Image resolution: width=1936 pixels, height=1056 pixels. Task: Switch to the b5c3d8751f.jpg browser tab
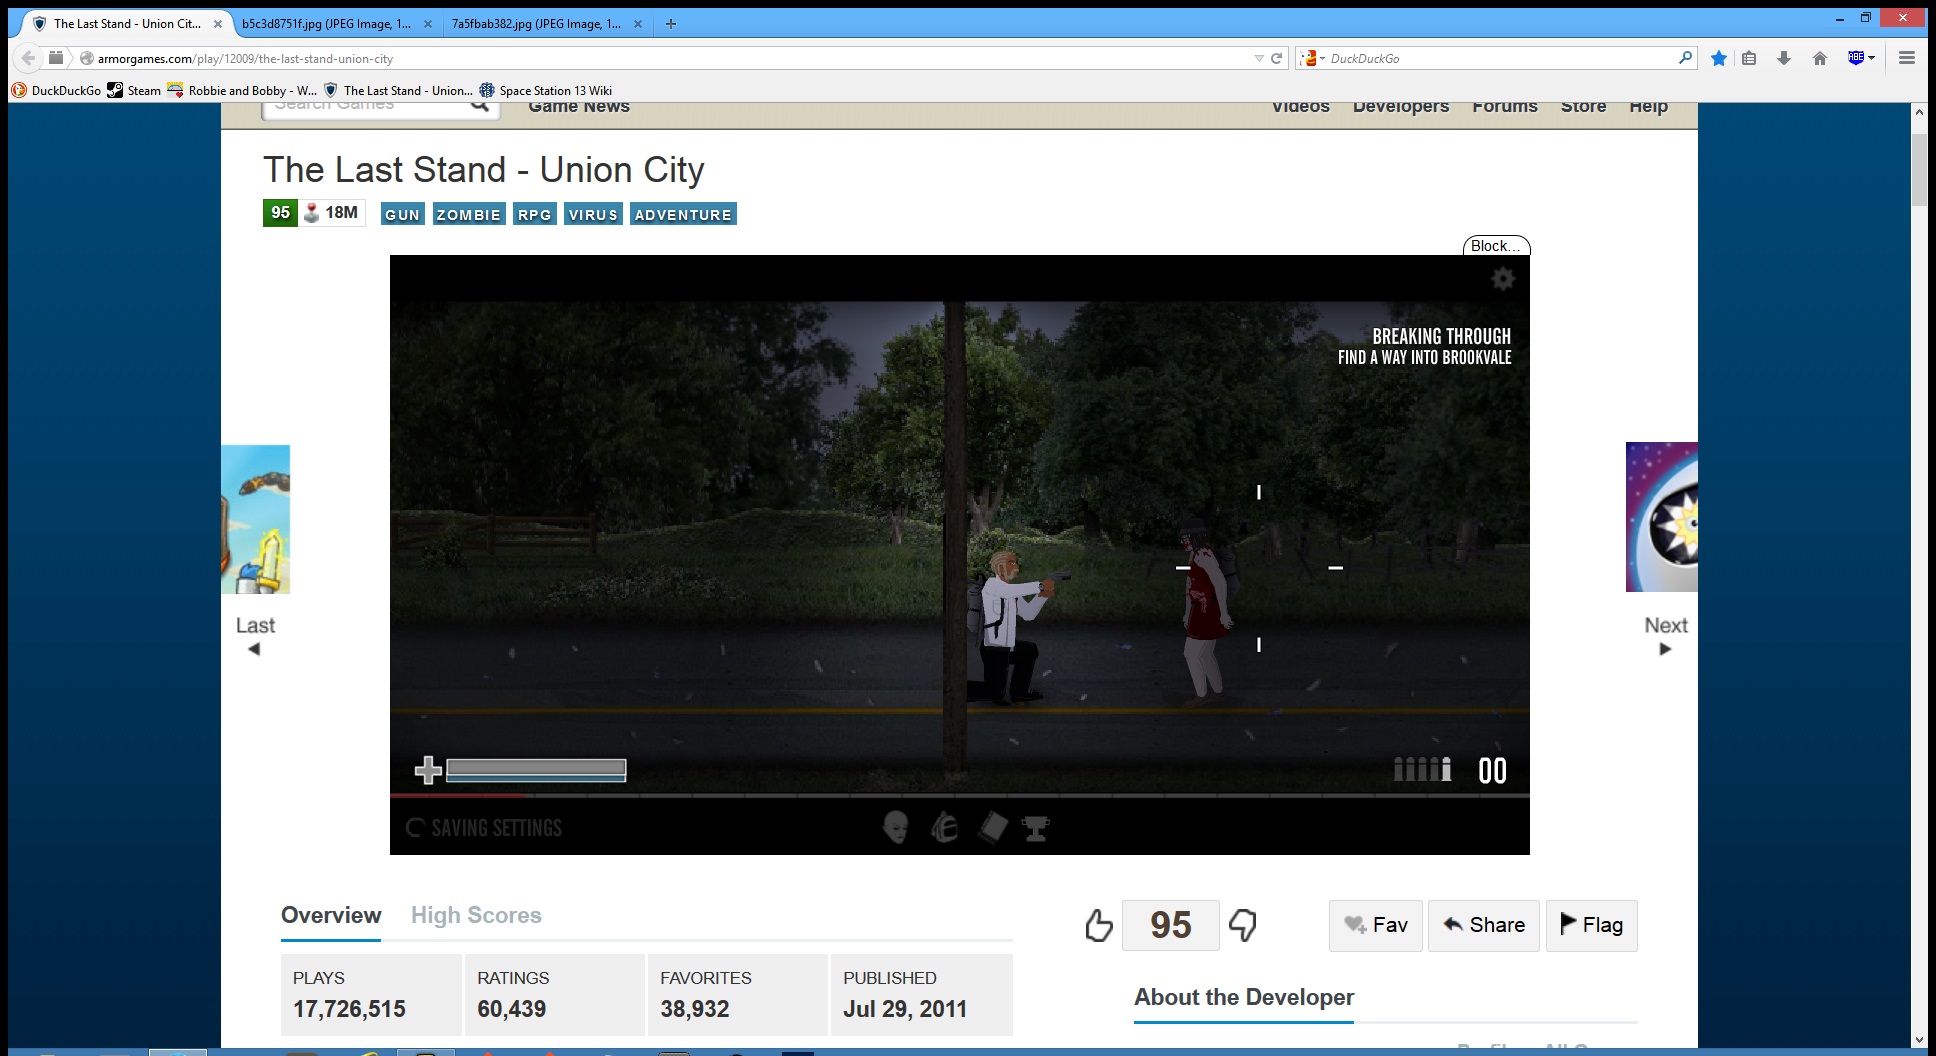[326, 23]
